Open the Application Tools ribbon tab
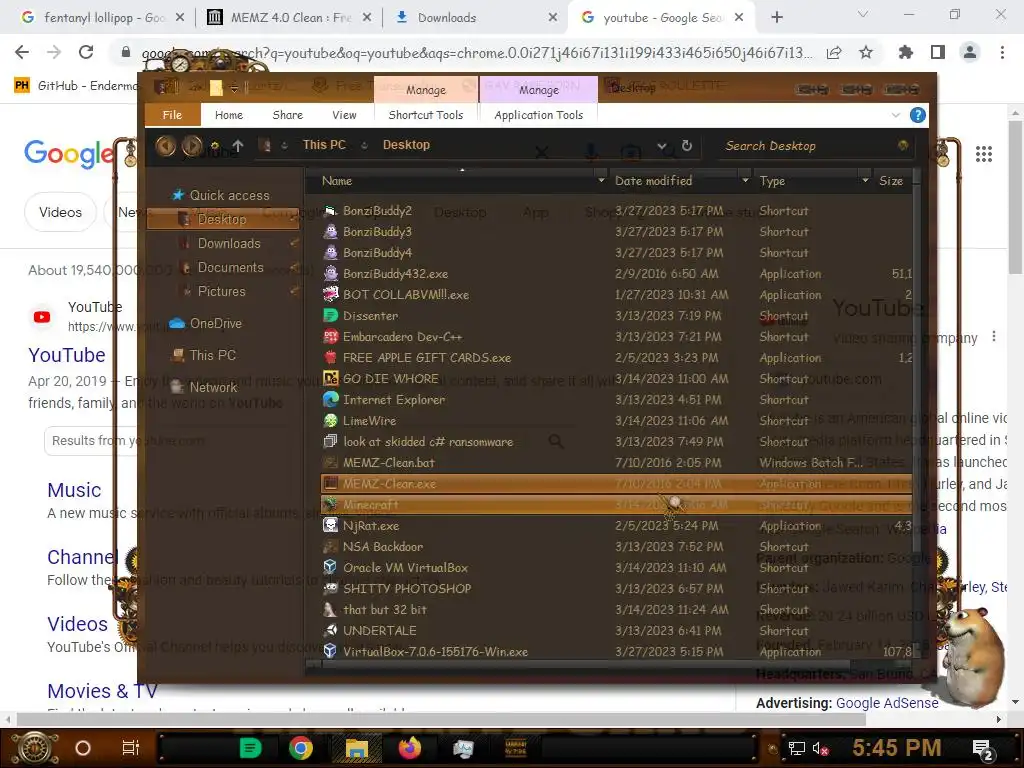1024x768 pixels. click(539, 115)
